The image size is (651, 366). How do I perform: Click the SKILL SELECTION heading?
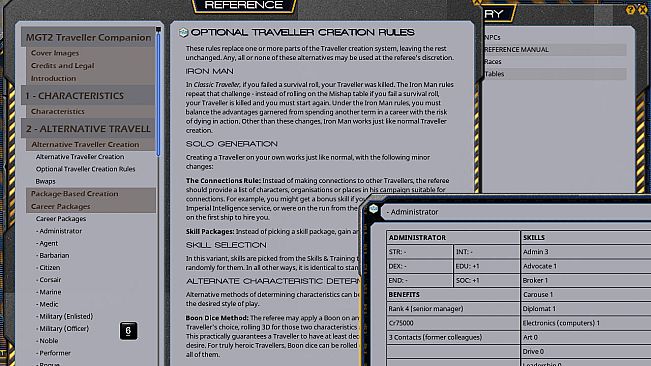(x=226, y=245)
